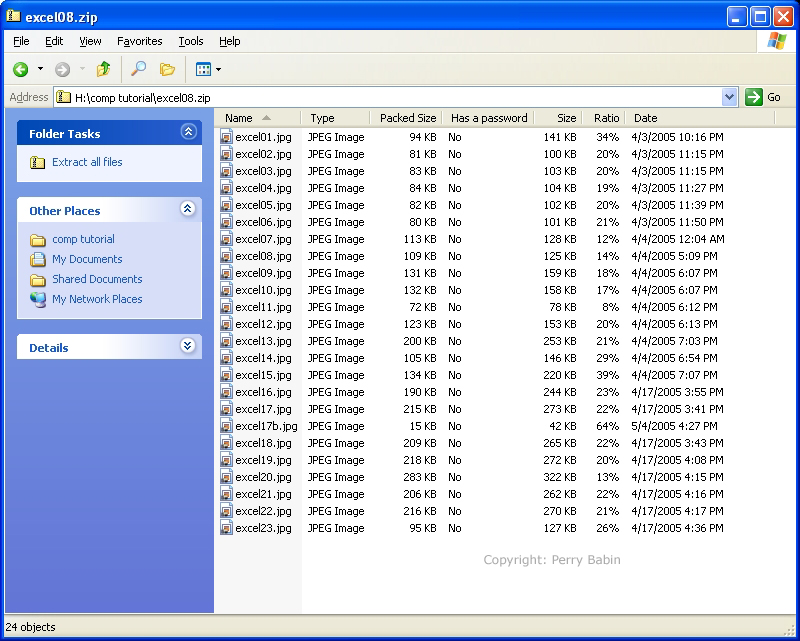800x641 pixels.
Task: Click the Views toolbar icon
Action: 204,69
